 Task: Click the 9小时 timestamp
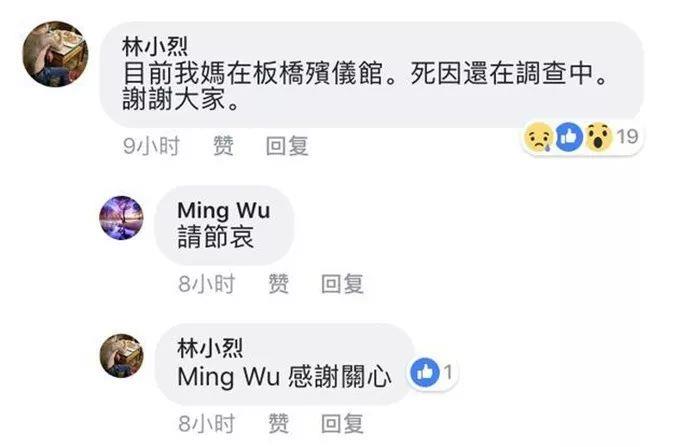pos(151,146)
